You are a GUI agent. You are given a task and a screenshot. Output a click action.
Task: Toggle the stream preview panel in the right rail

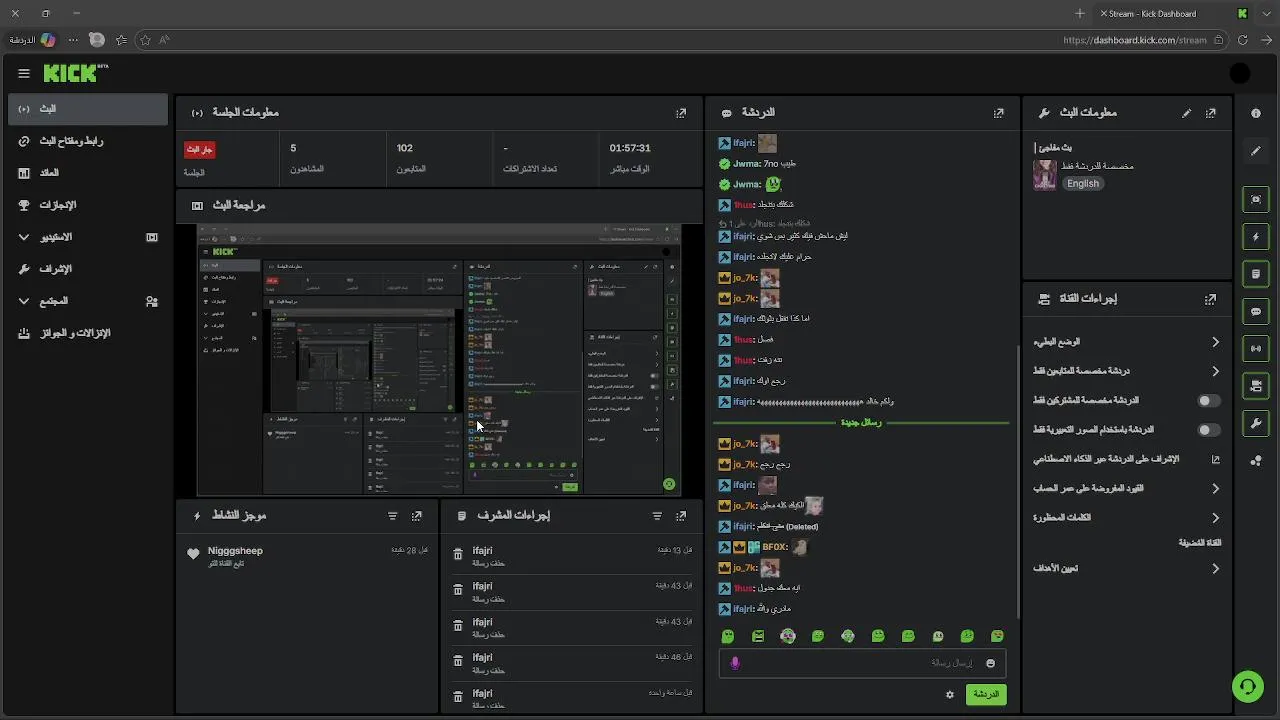(x=1256, y=199)
